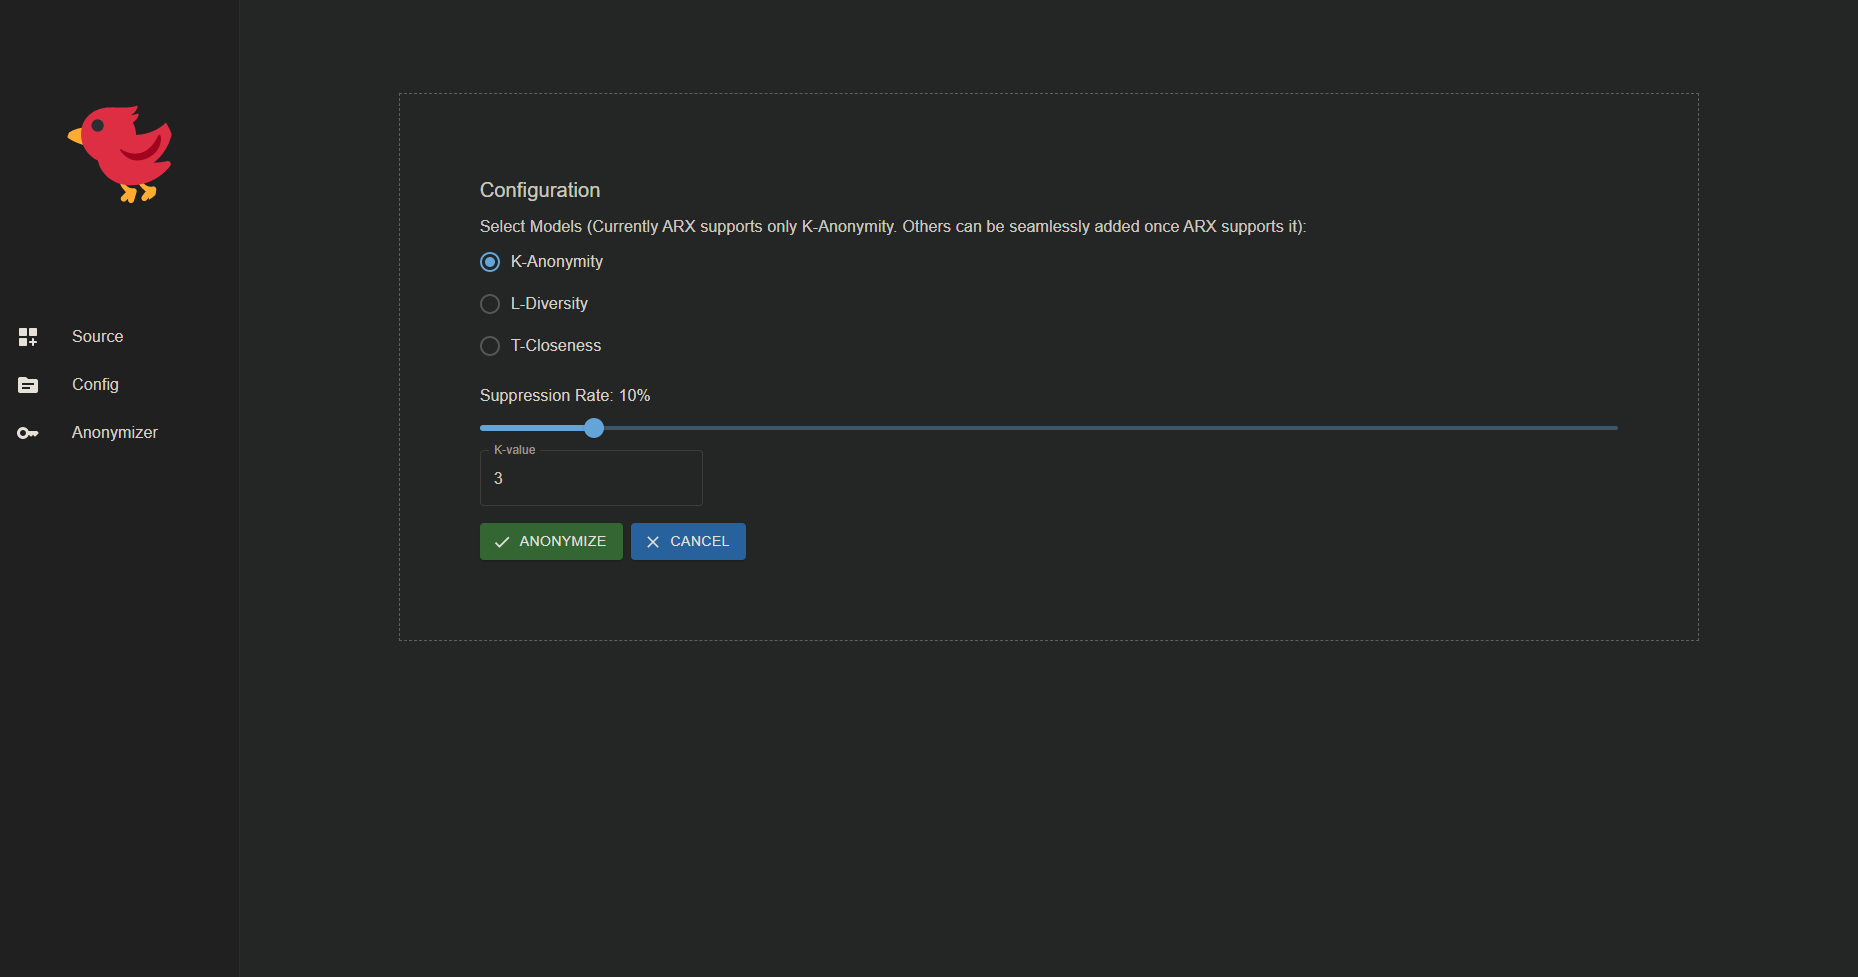1858x977 pixels.
Task: Click the X icon on Cancel button
Action: pos(653,542)
